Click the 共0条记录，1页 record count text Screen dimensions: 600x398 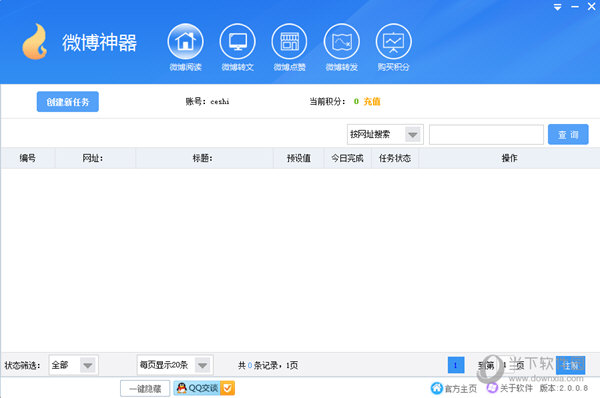click(268, 365)
